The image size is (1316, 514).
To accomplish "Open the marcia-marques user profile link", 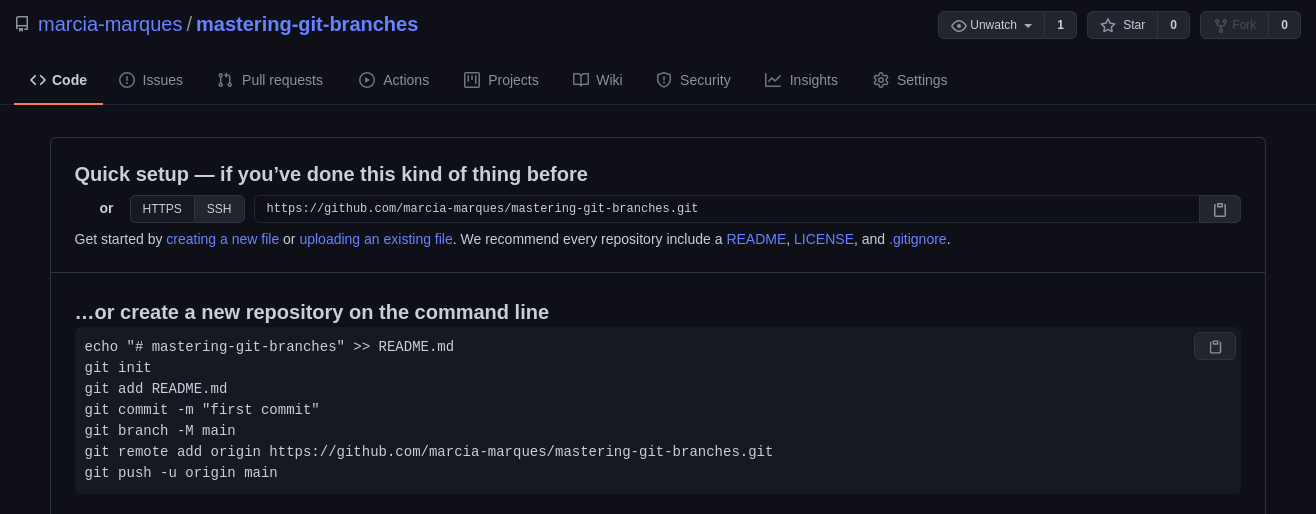I will (x=110, y=24).
